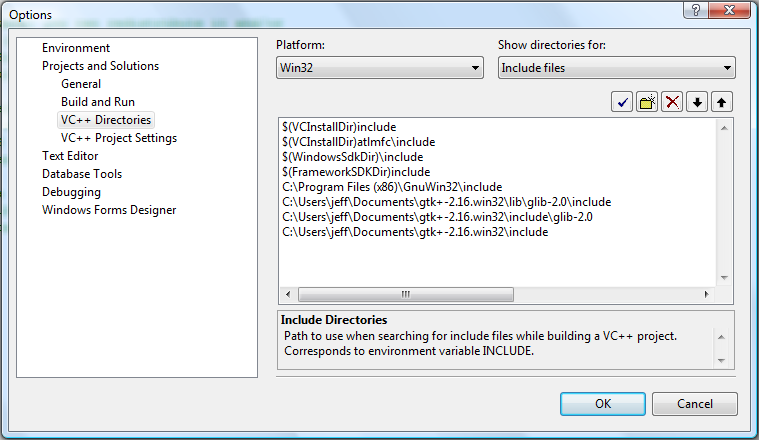Select Windows Forms Designer category

(x=109, y=210)
